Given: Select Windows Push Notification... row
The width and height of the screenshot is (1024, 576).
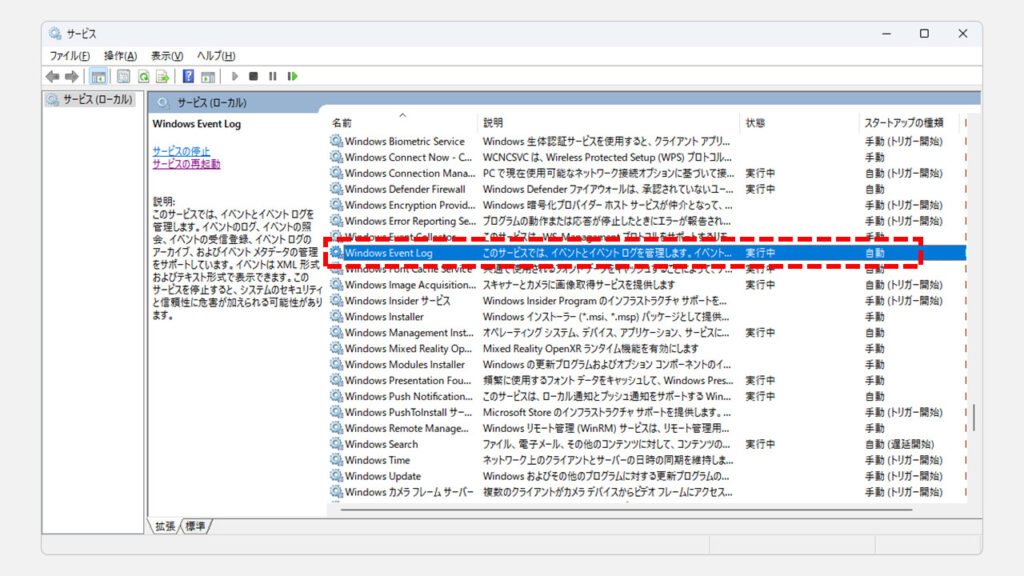Looking at the screenshot, I should (647, 396).
